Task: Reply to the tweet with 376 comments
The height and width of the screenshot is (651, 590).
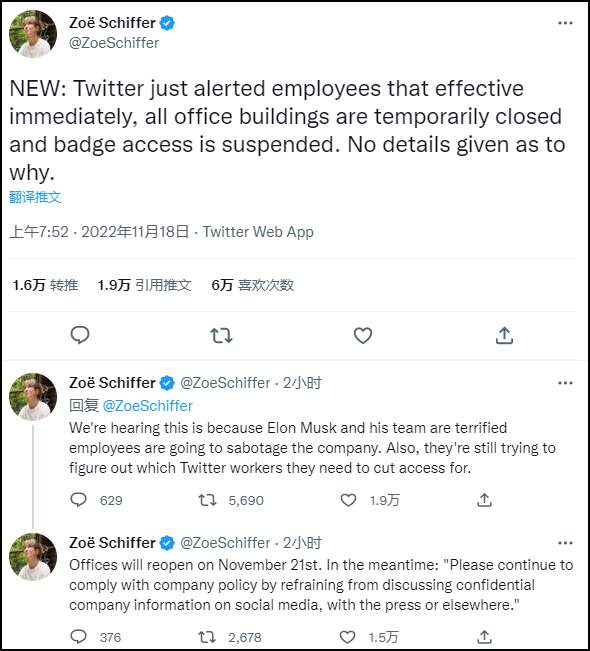Action: point(78,636)
